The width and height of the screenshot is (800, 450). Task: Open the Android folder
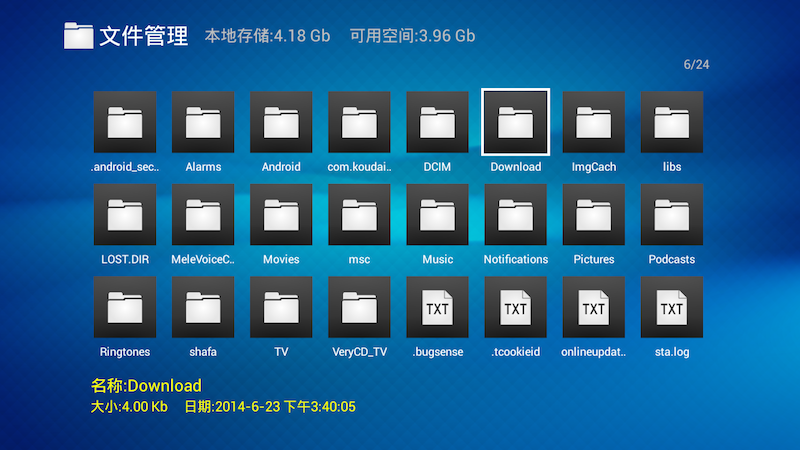click(281, 122)
